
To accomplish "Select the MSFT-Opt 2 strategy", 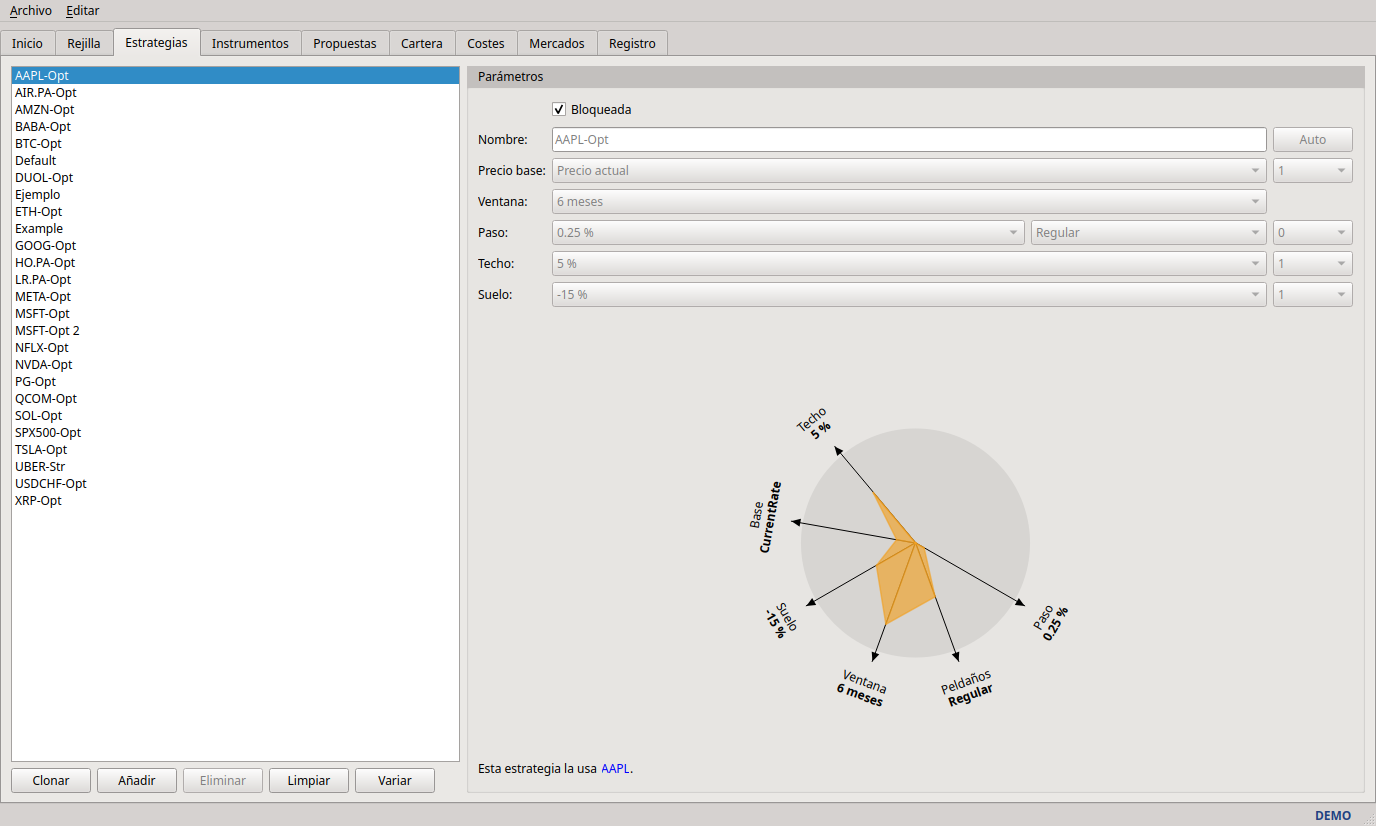I will pyautogui.click(x=235, y=330).
